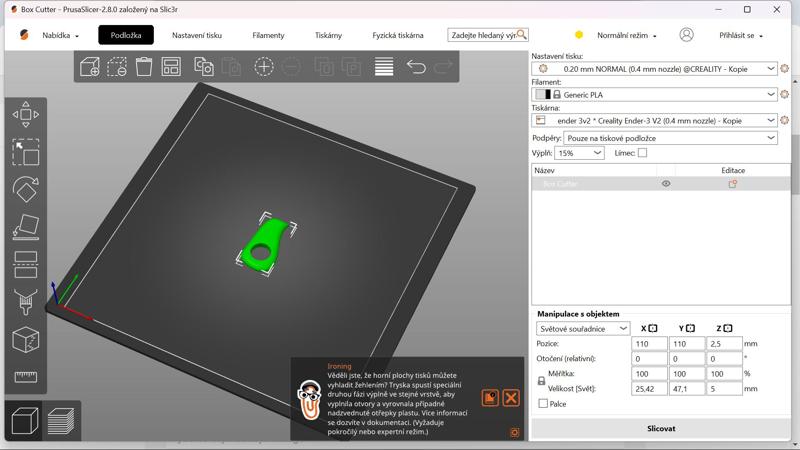Select the Scale tool

(x=26, y=152)
